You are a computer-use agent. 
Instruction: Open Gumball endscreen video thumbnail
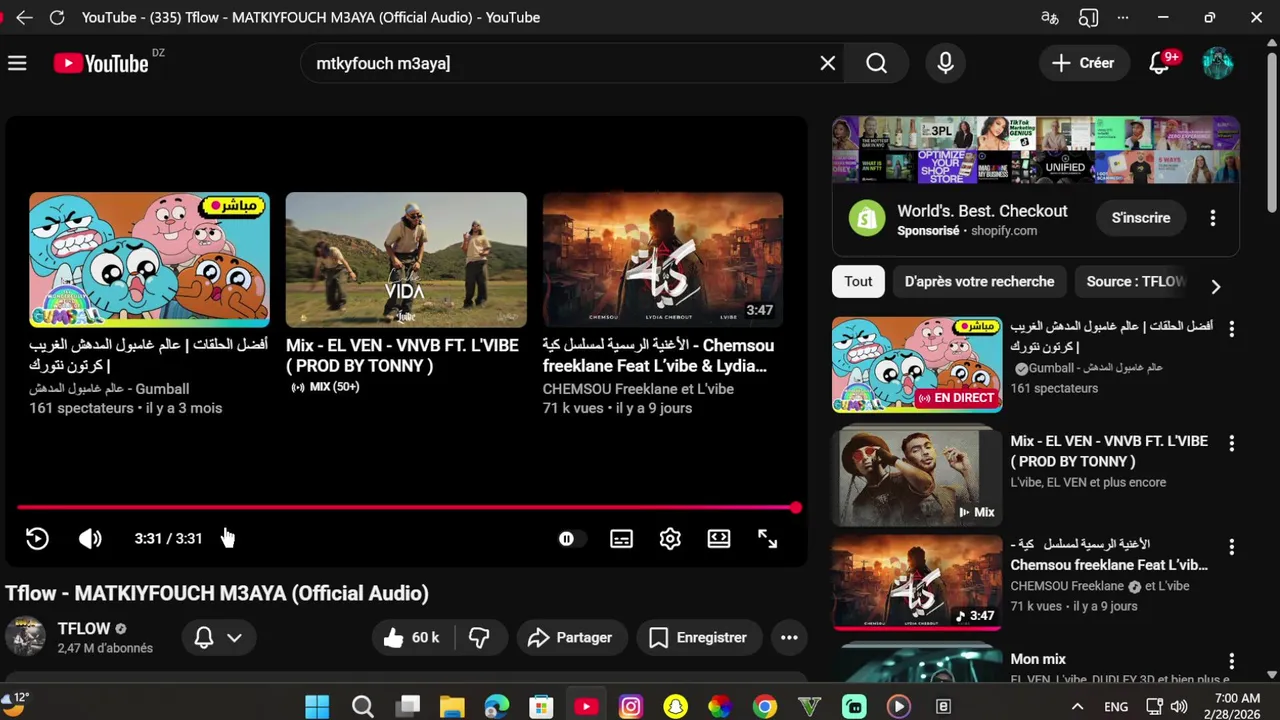(x=149, y=260)
